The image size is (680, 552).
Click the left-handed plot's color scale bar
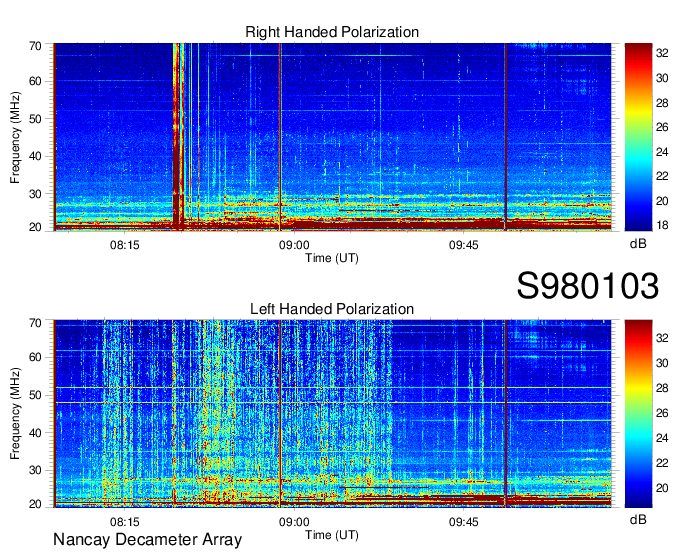638,414
